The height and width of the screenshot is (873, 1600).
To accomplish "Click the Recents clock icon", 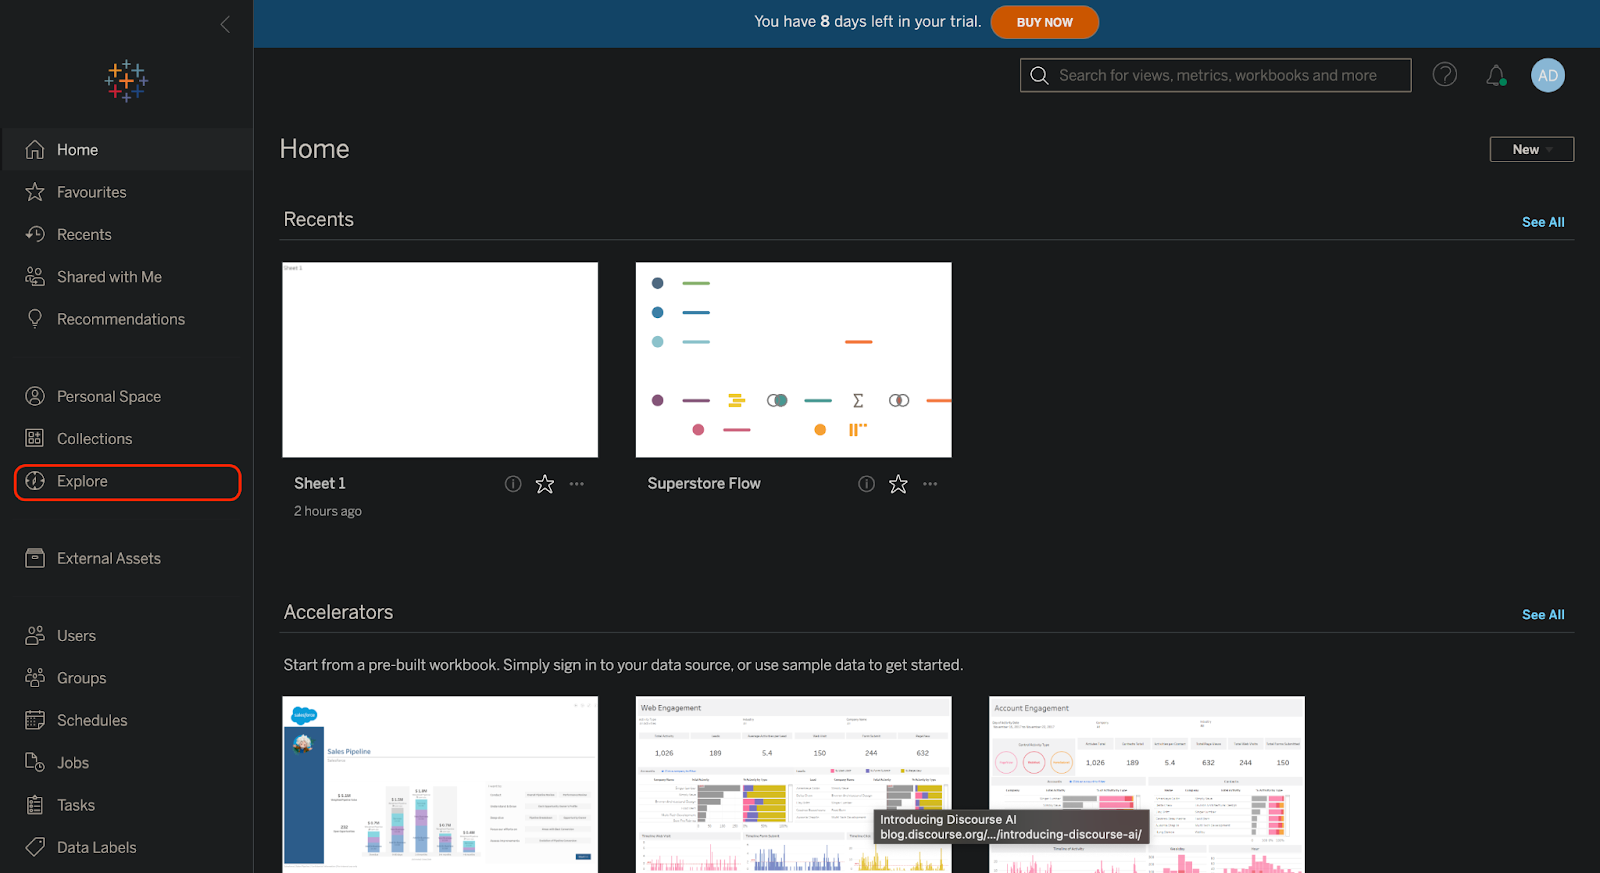I will 35,234.
